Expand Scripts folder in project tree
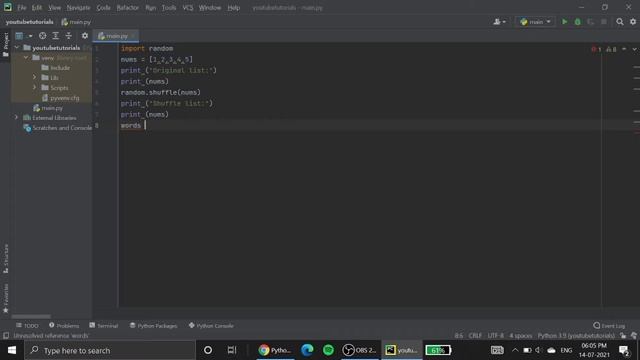This screenshot has width=640, height=360. 34,87
